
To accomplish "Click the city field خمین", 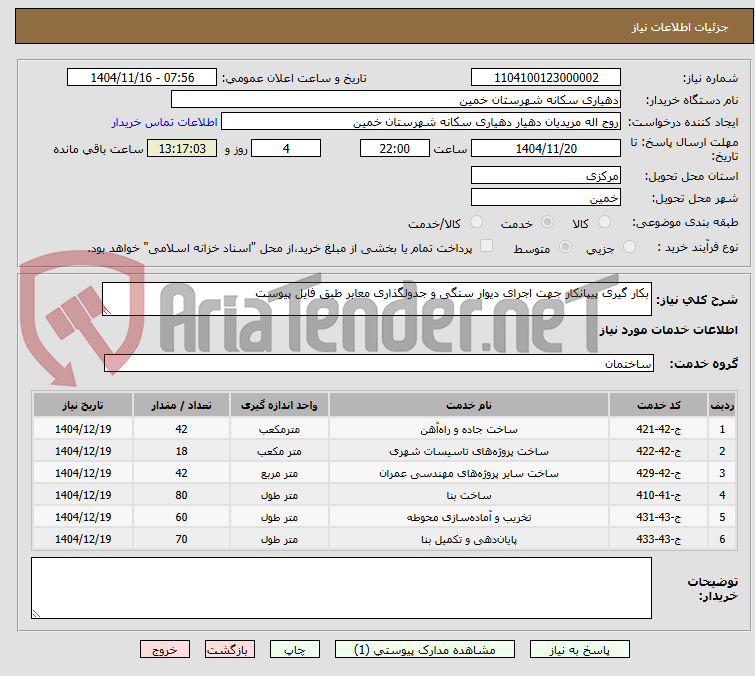I will (x=546, y=198).
